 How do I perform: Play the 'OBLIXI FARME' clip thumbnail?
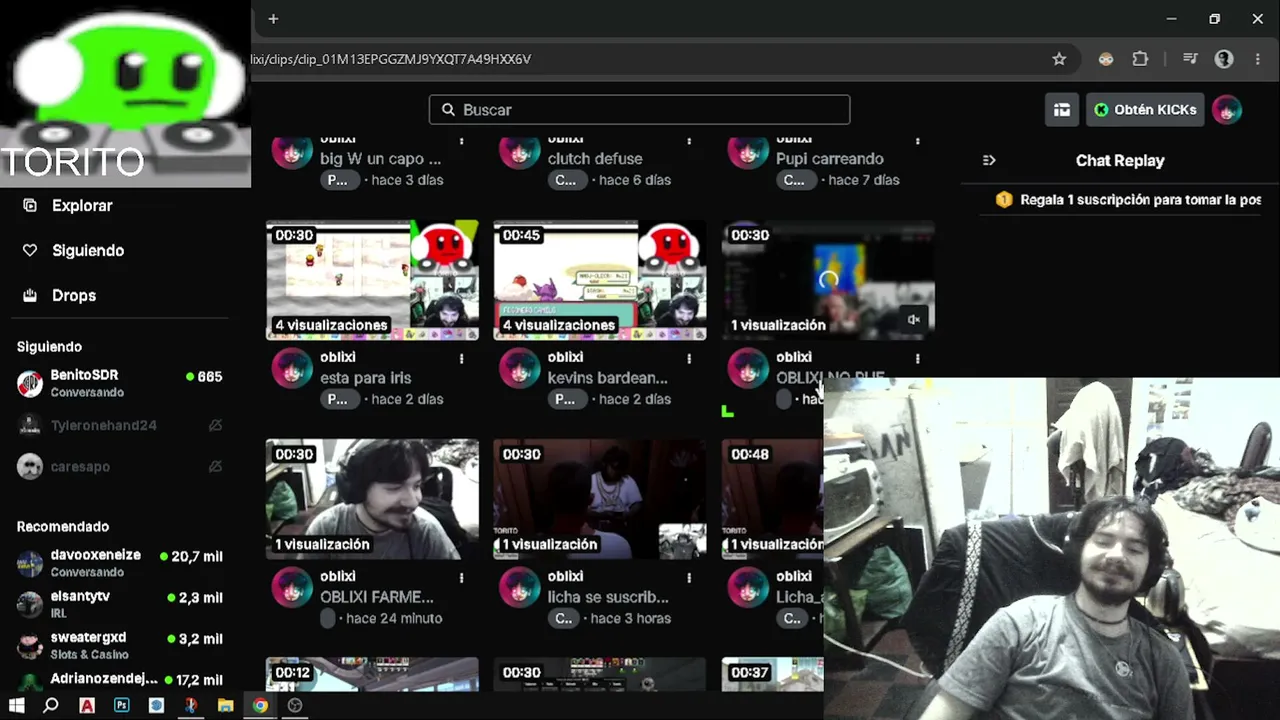click(x=372, y=499)
